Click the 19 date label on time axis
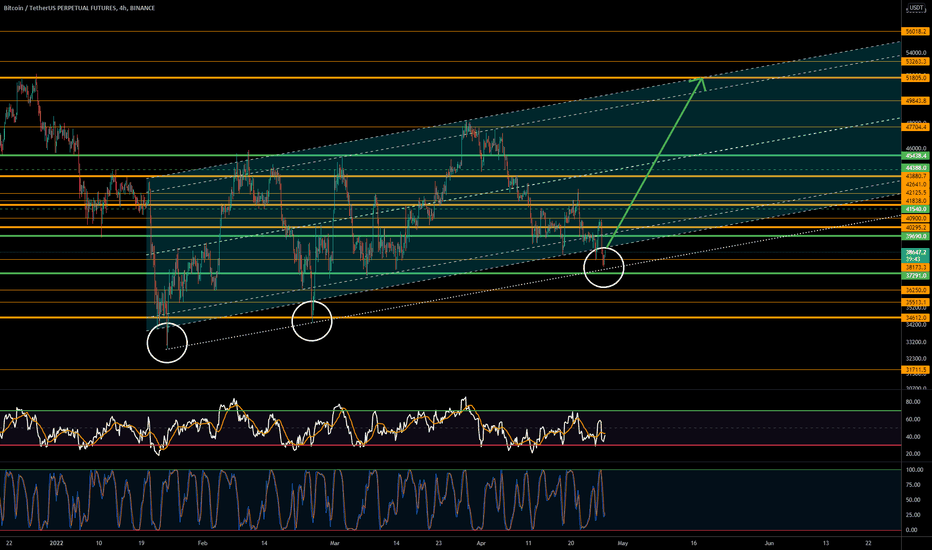 click(141, 543)
